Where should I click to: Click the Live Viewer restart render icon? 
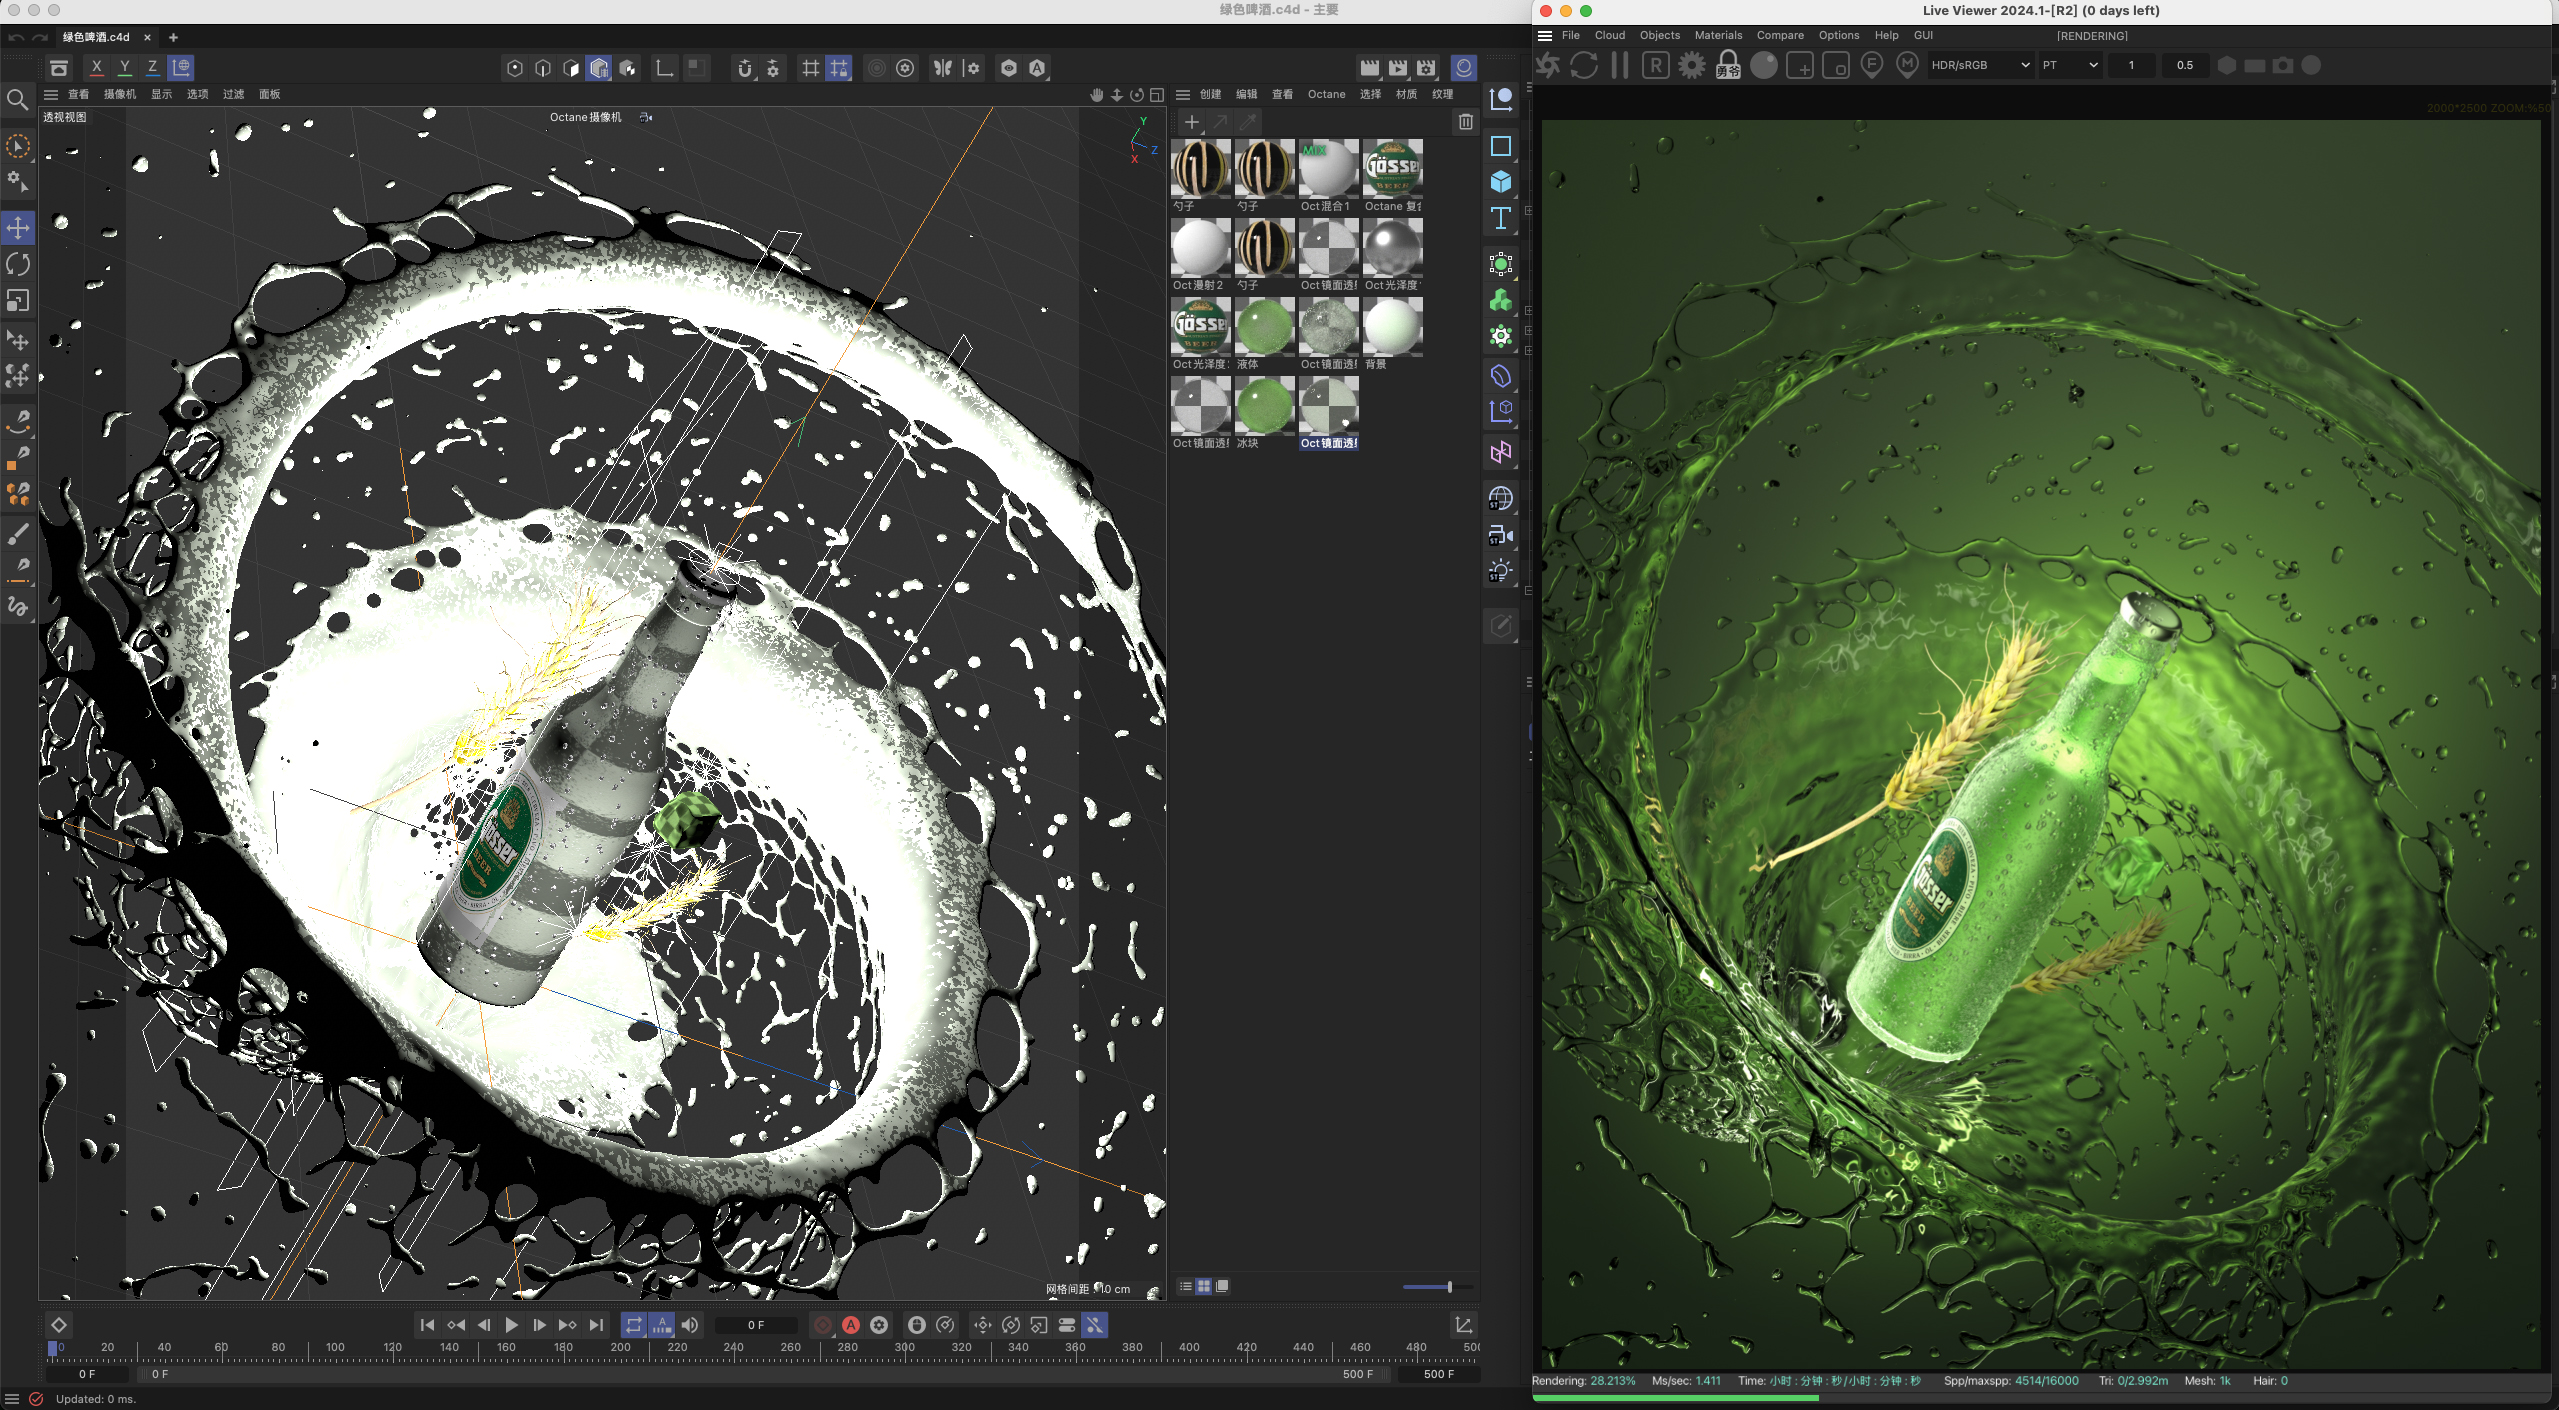[x=1584, y=65]
